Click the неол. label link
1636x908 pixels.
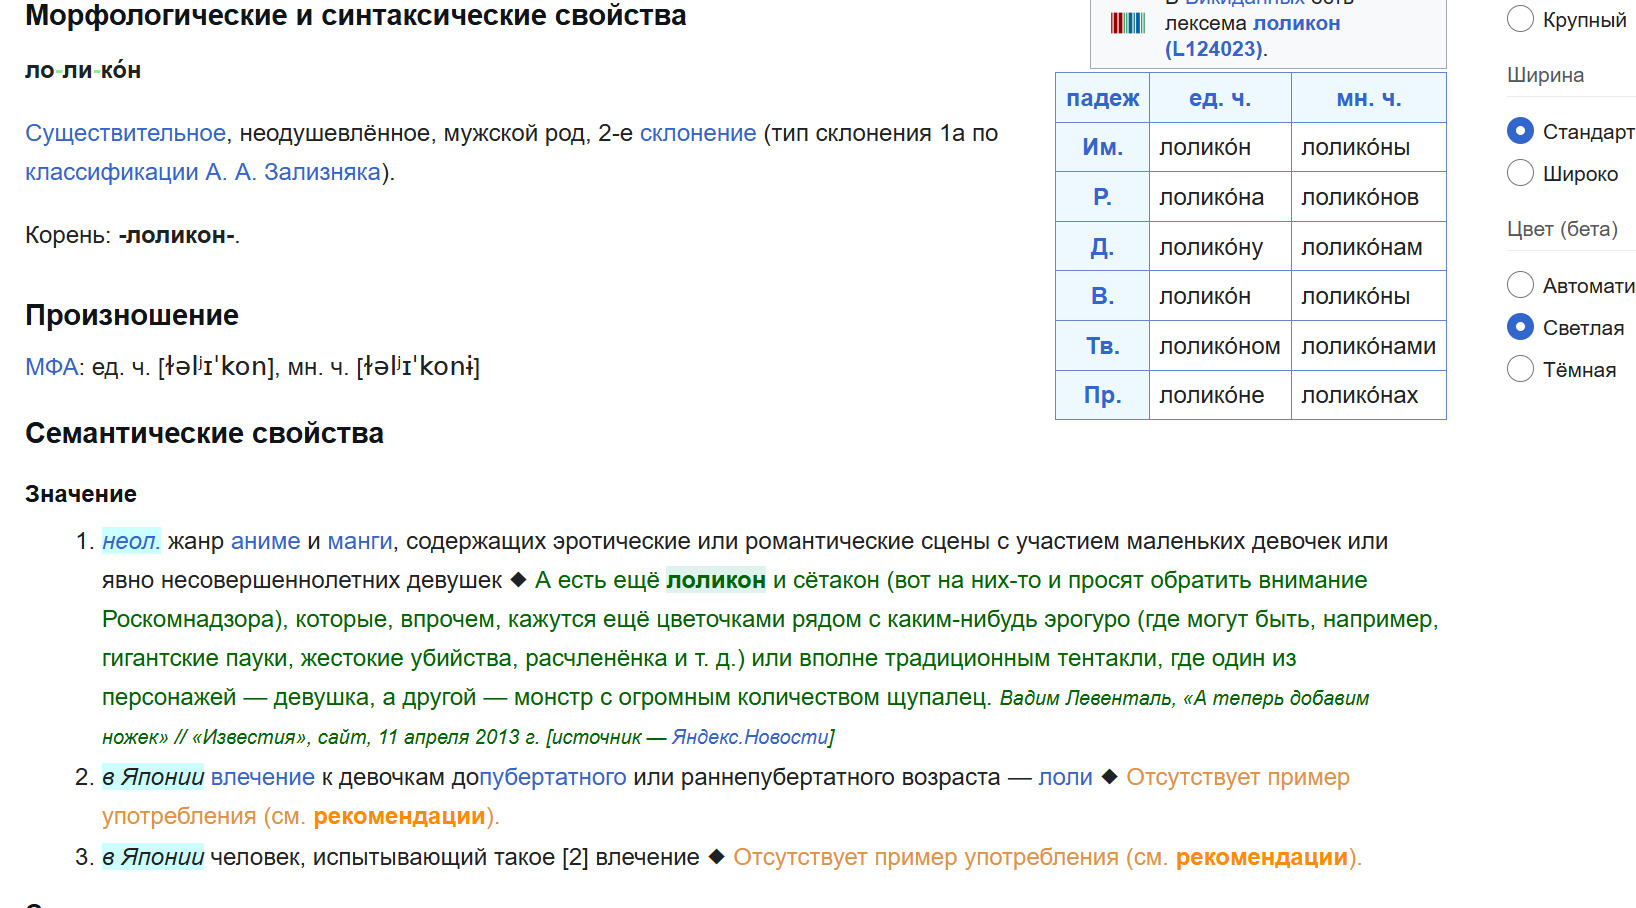pos(130,541)
